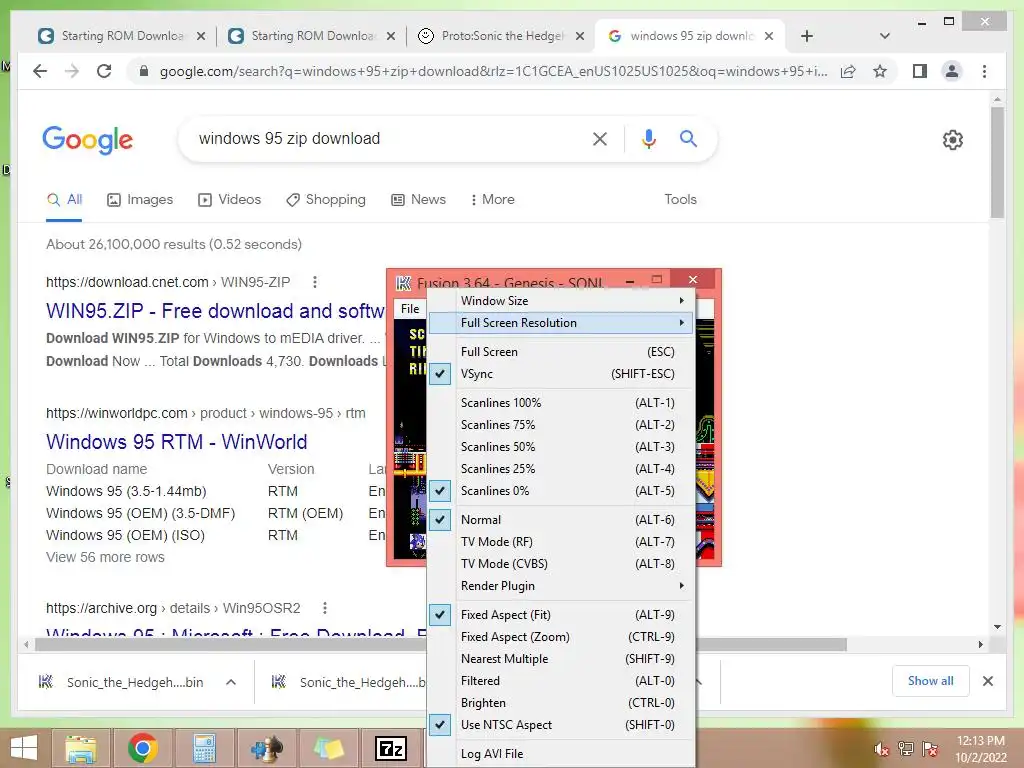Screen dimensions: 1024x768
Task: Open Google quick settings gear
Action: [x=953, y=140]
